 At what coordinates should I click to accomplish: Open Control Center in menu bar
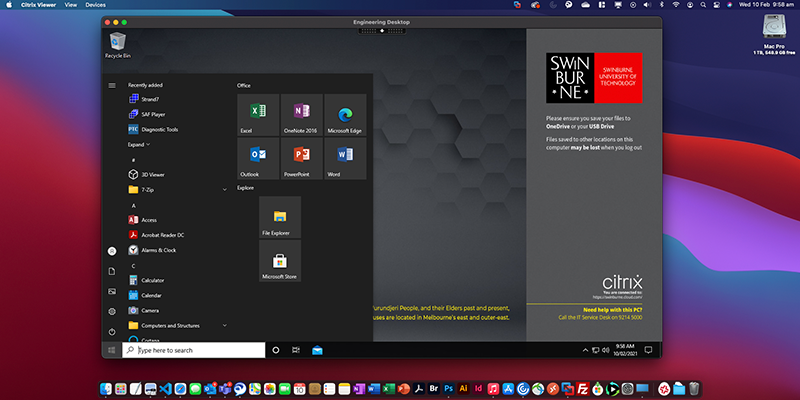pyautogui.click(x=716, y=5)
